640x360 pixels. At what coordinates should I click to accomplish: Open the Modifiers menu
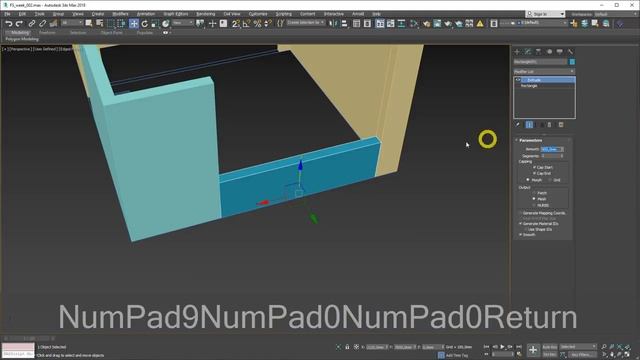[x=120, y=14]
